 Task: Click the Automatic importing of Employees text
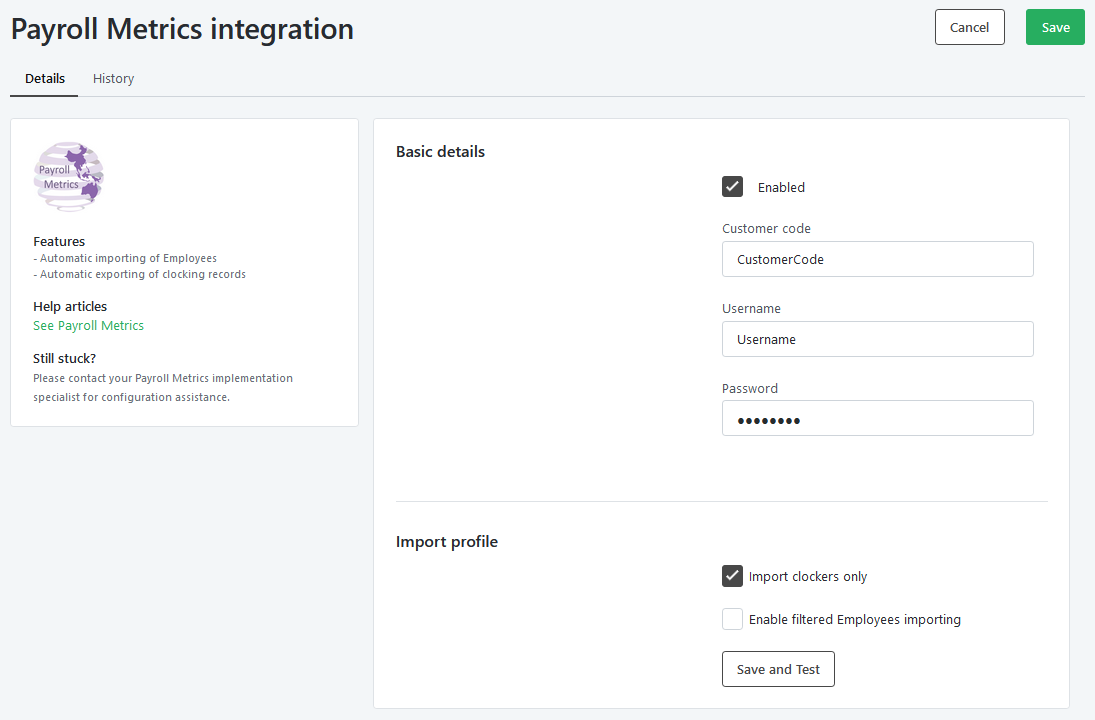(x=125, y=258)
